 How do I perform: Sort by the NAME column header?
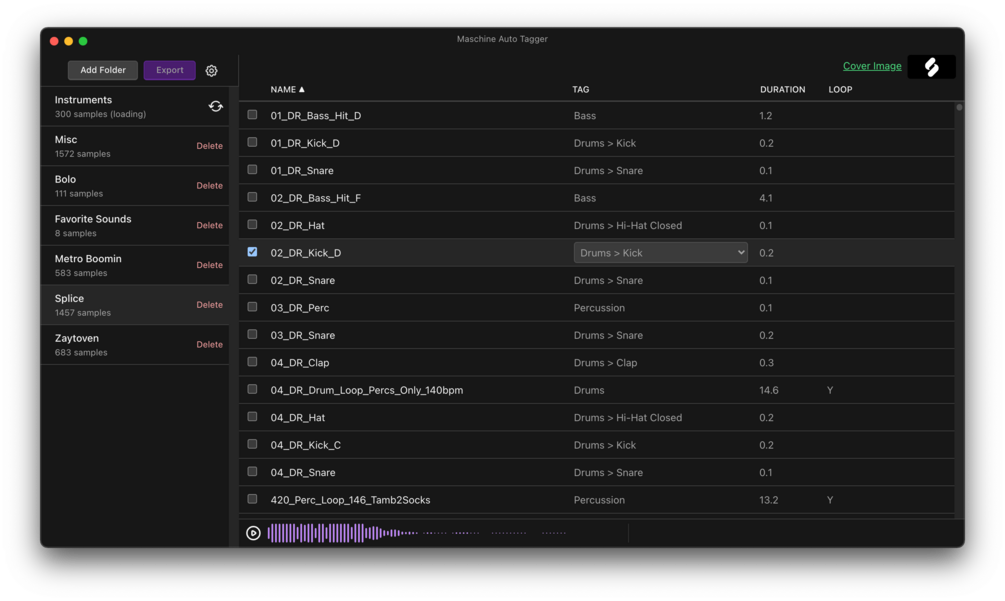pos(287,90)
